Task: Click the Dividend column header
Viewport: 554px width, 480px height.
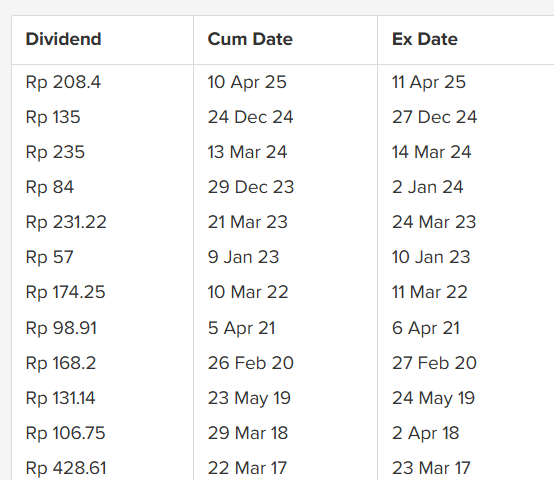Action: click(x=64, y=39)
